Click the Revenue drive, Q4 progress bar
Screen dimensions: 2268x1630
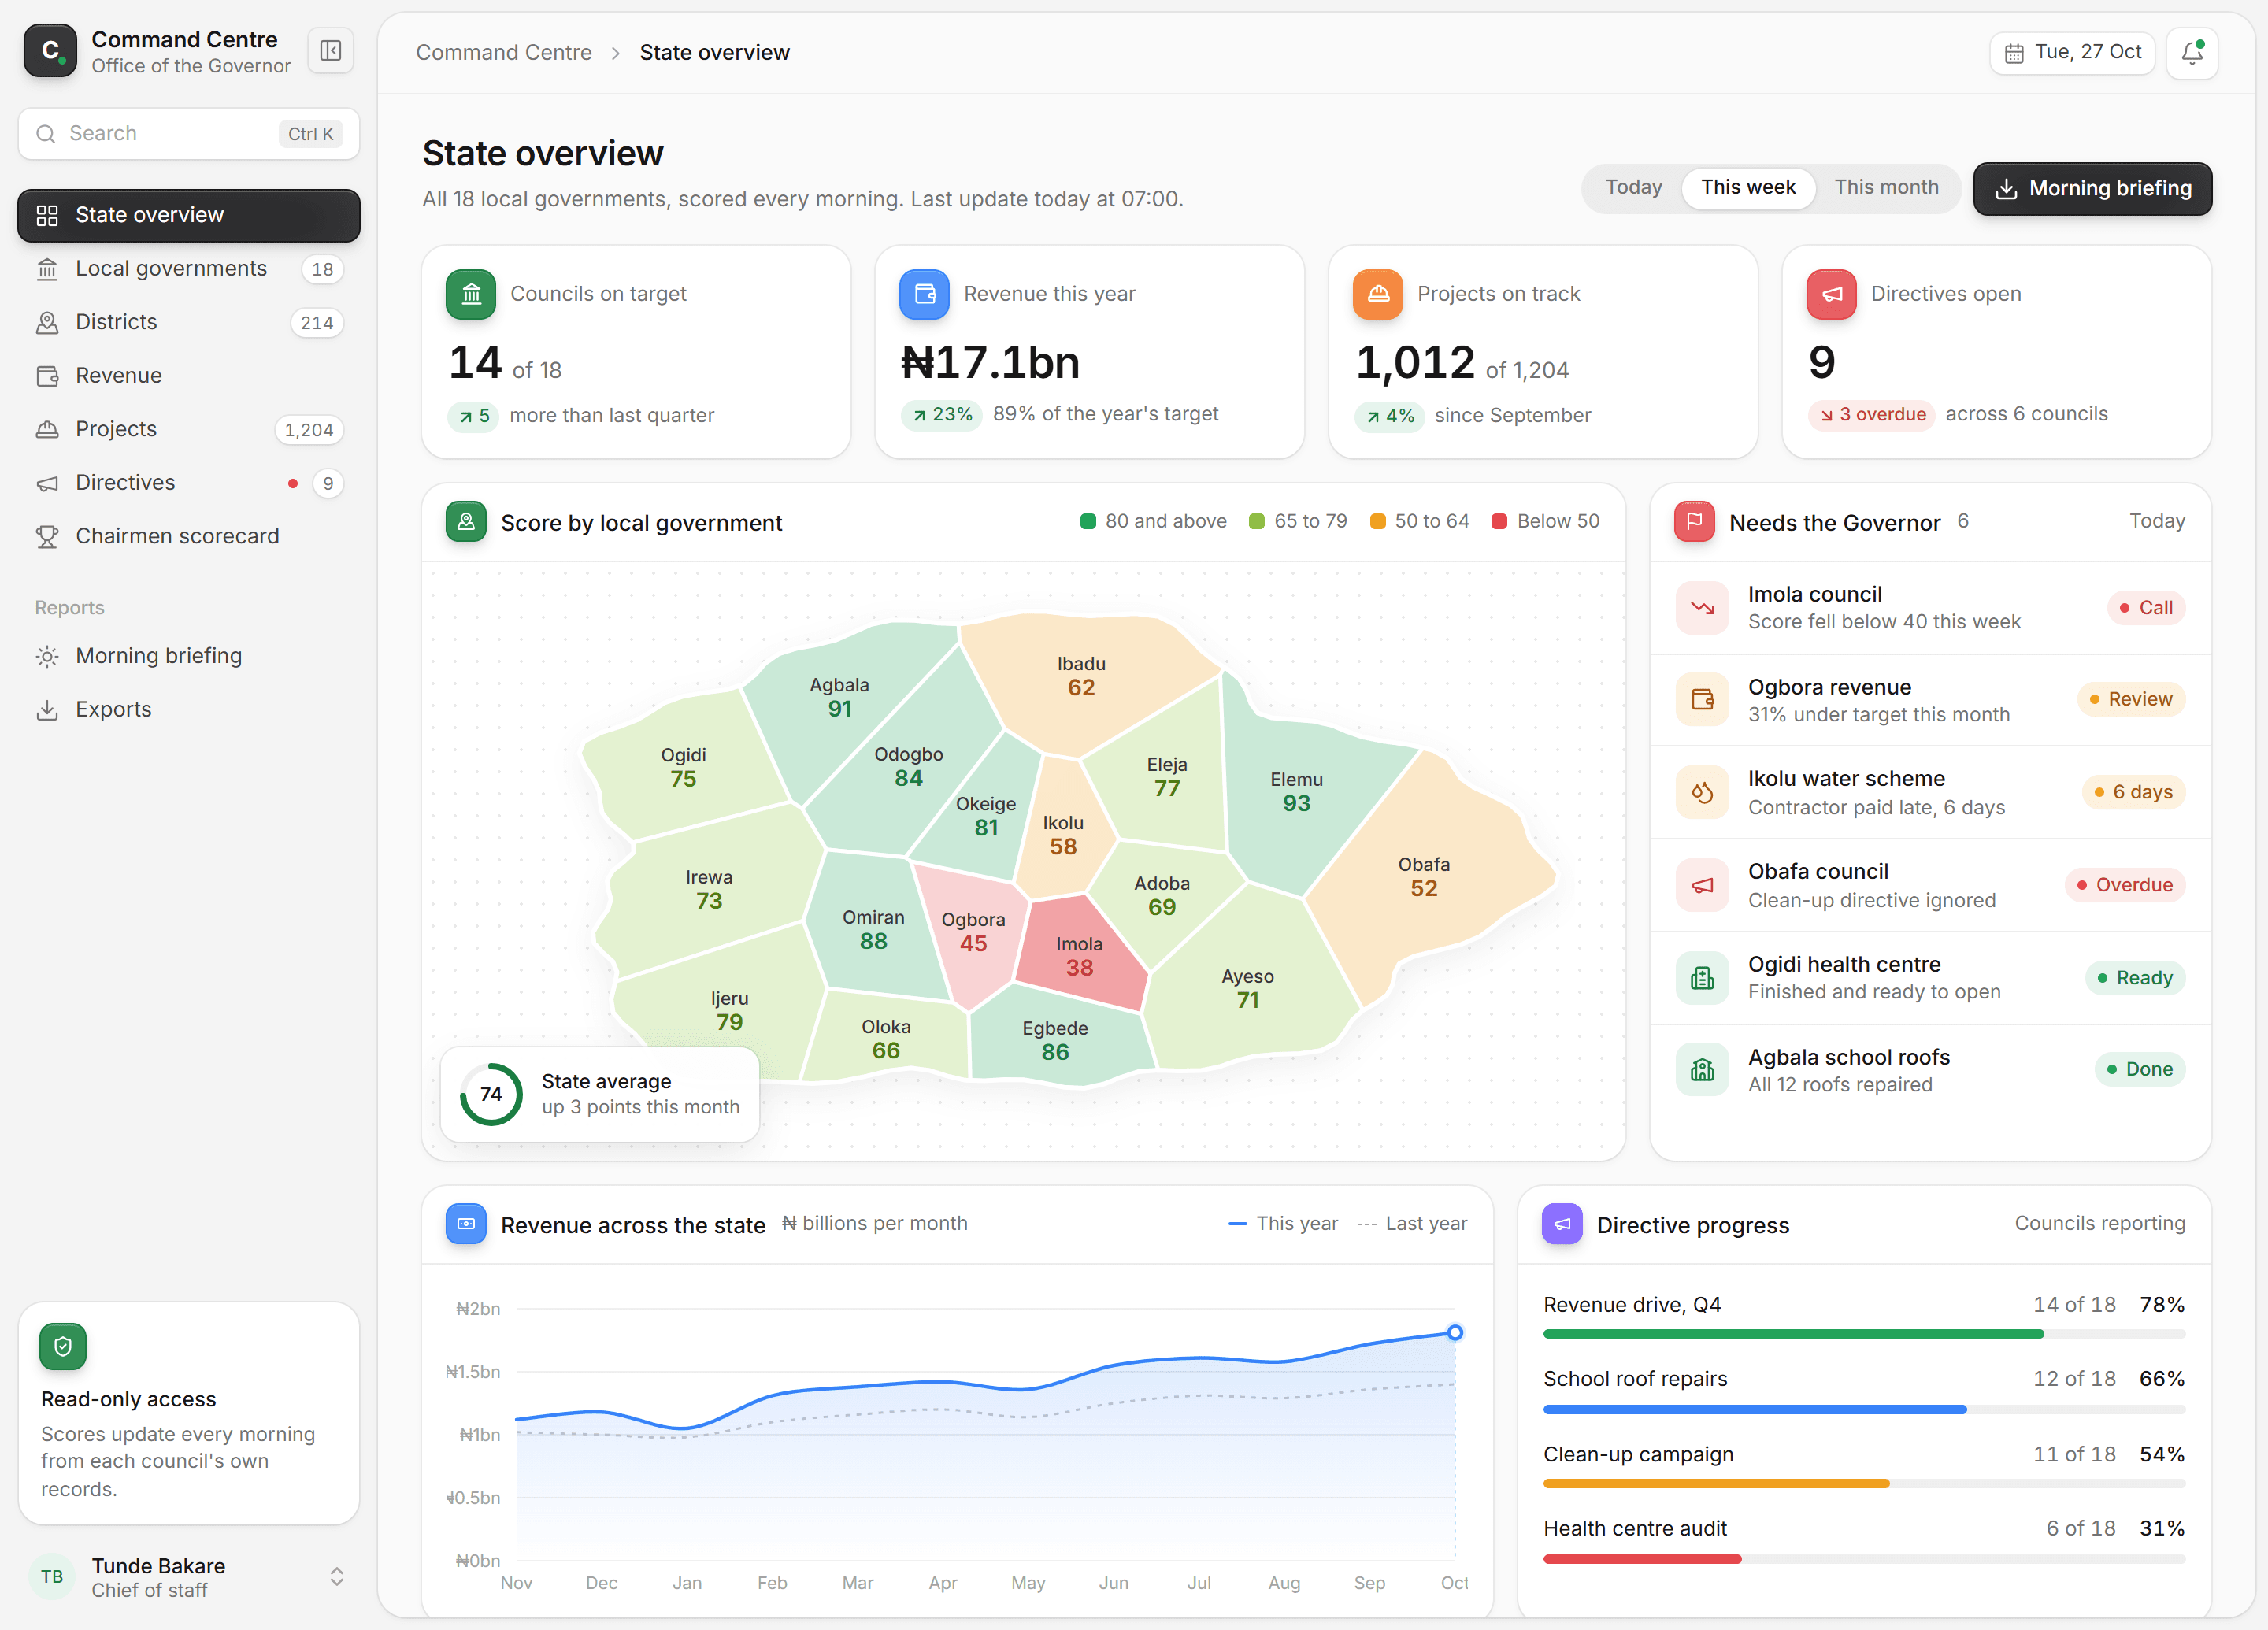[x=1863, y=1334]
